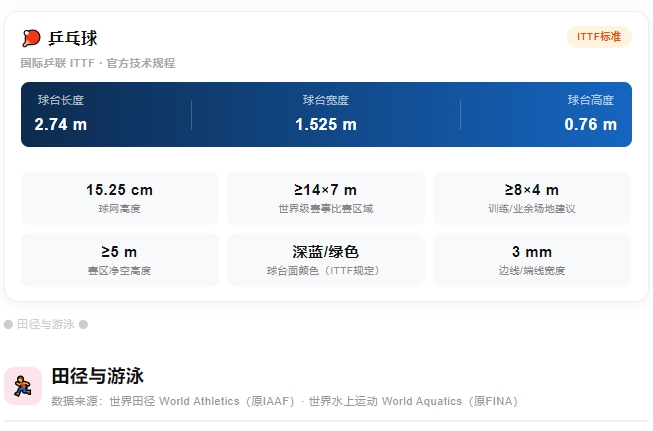Open the 3 mm 边线/端线宽度 tile
Viewport: 653px width, 431px height.
532,260
